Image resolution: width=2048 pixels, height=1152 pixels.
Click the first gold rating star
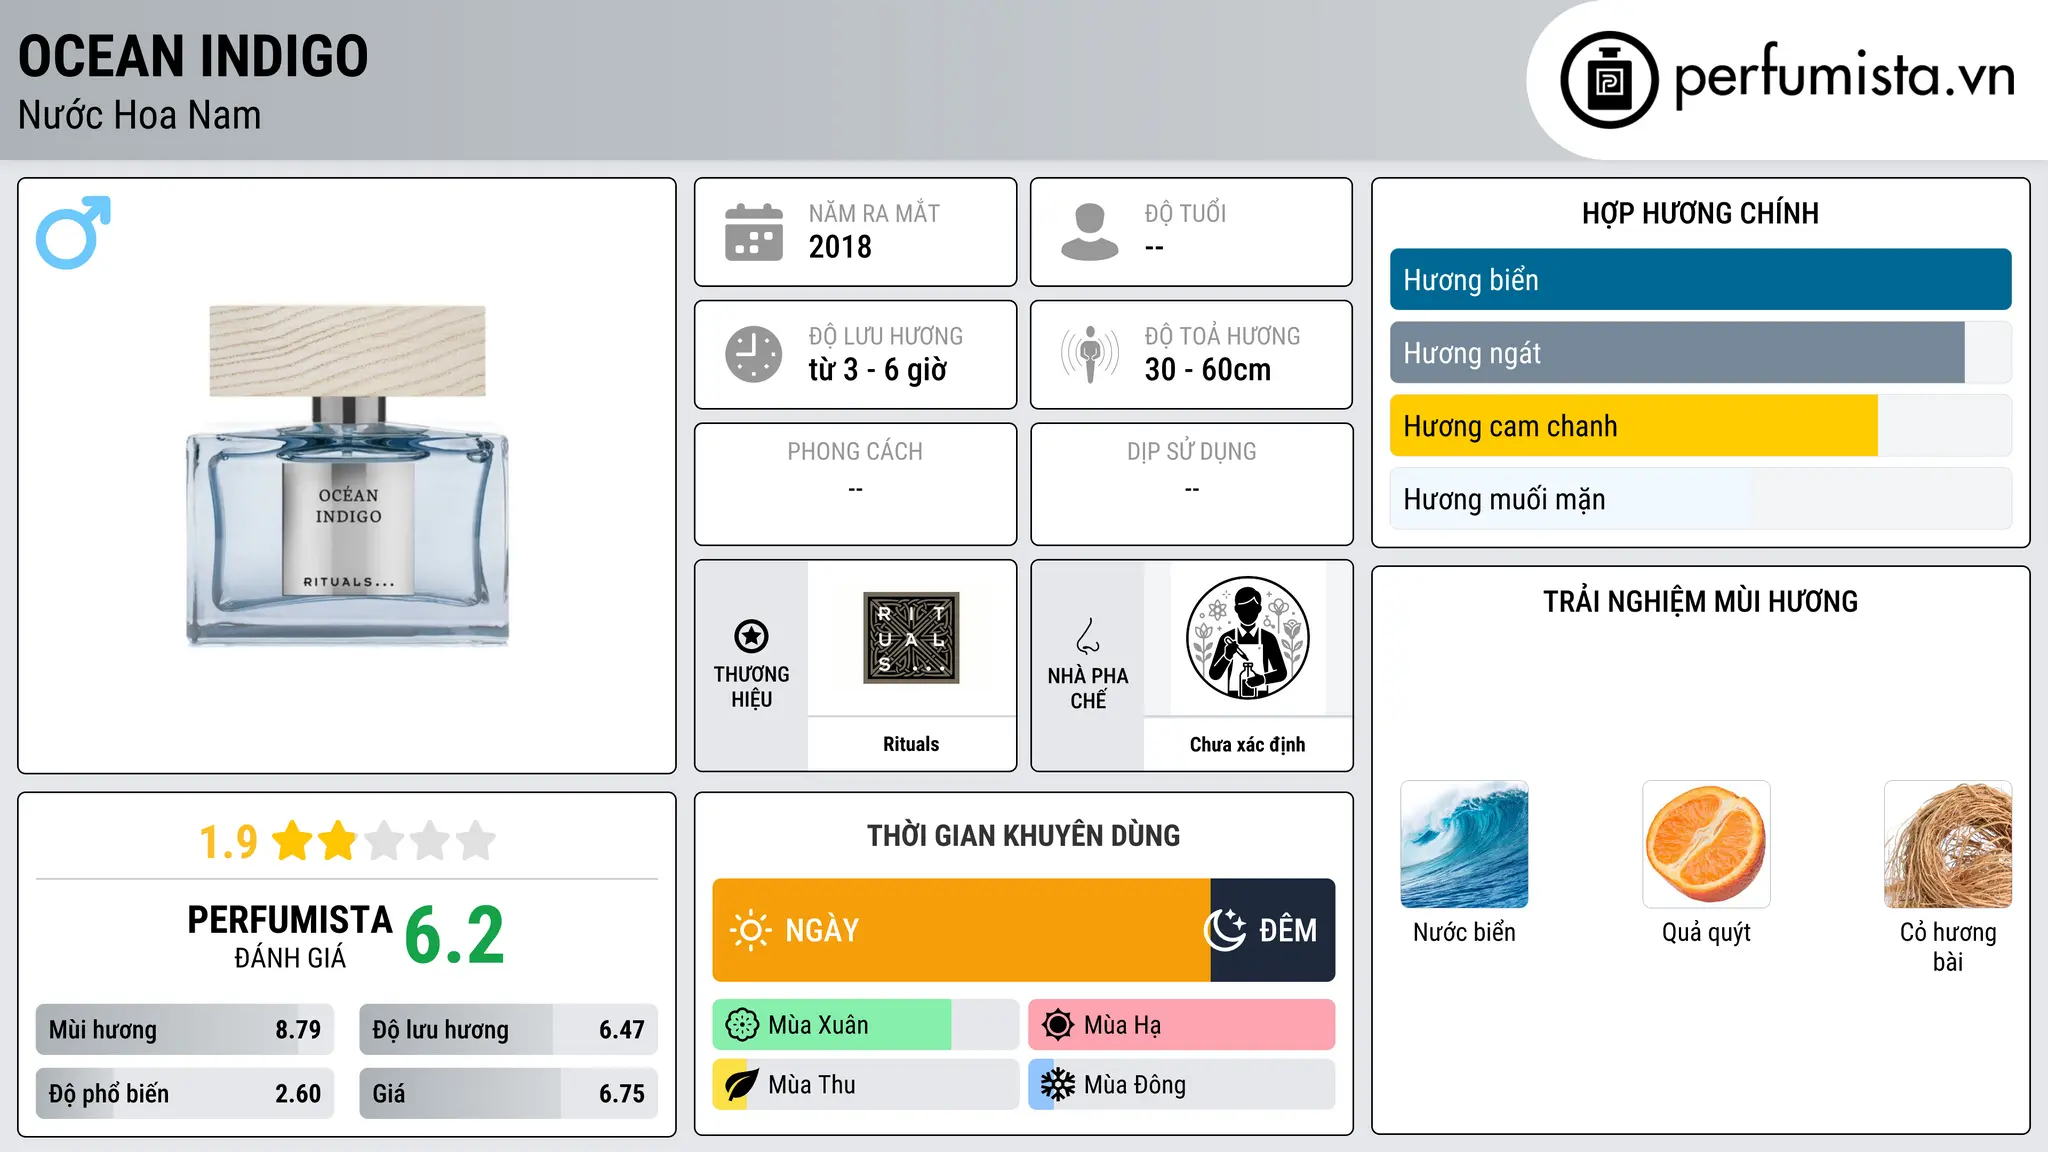pyautogui.click(x=293, y=841)
